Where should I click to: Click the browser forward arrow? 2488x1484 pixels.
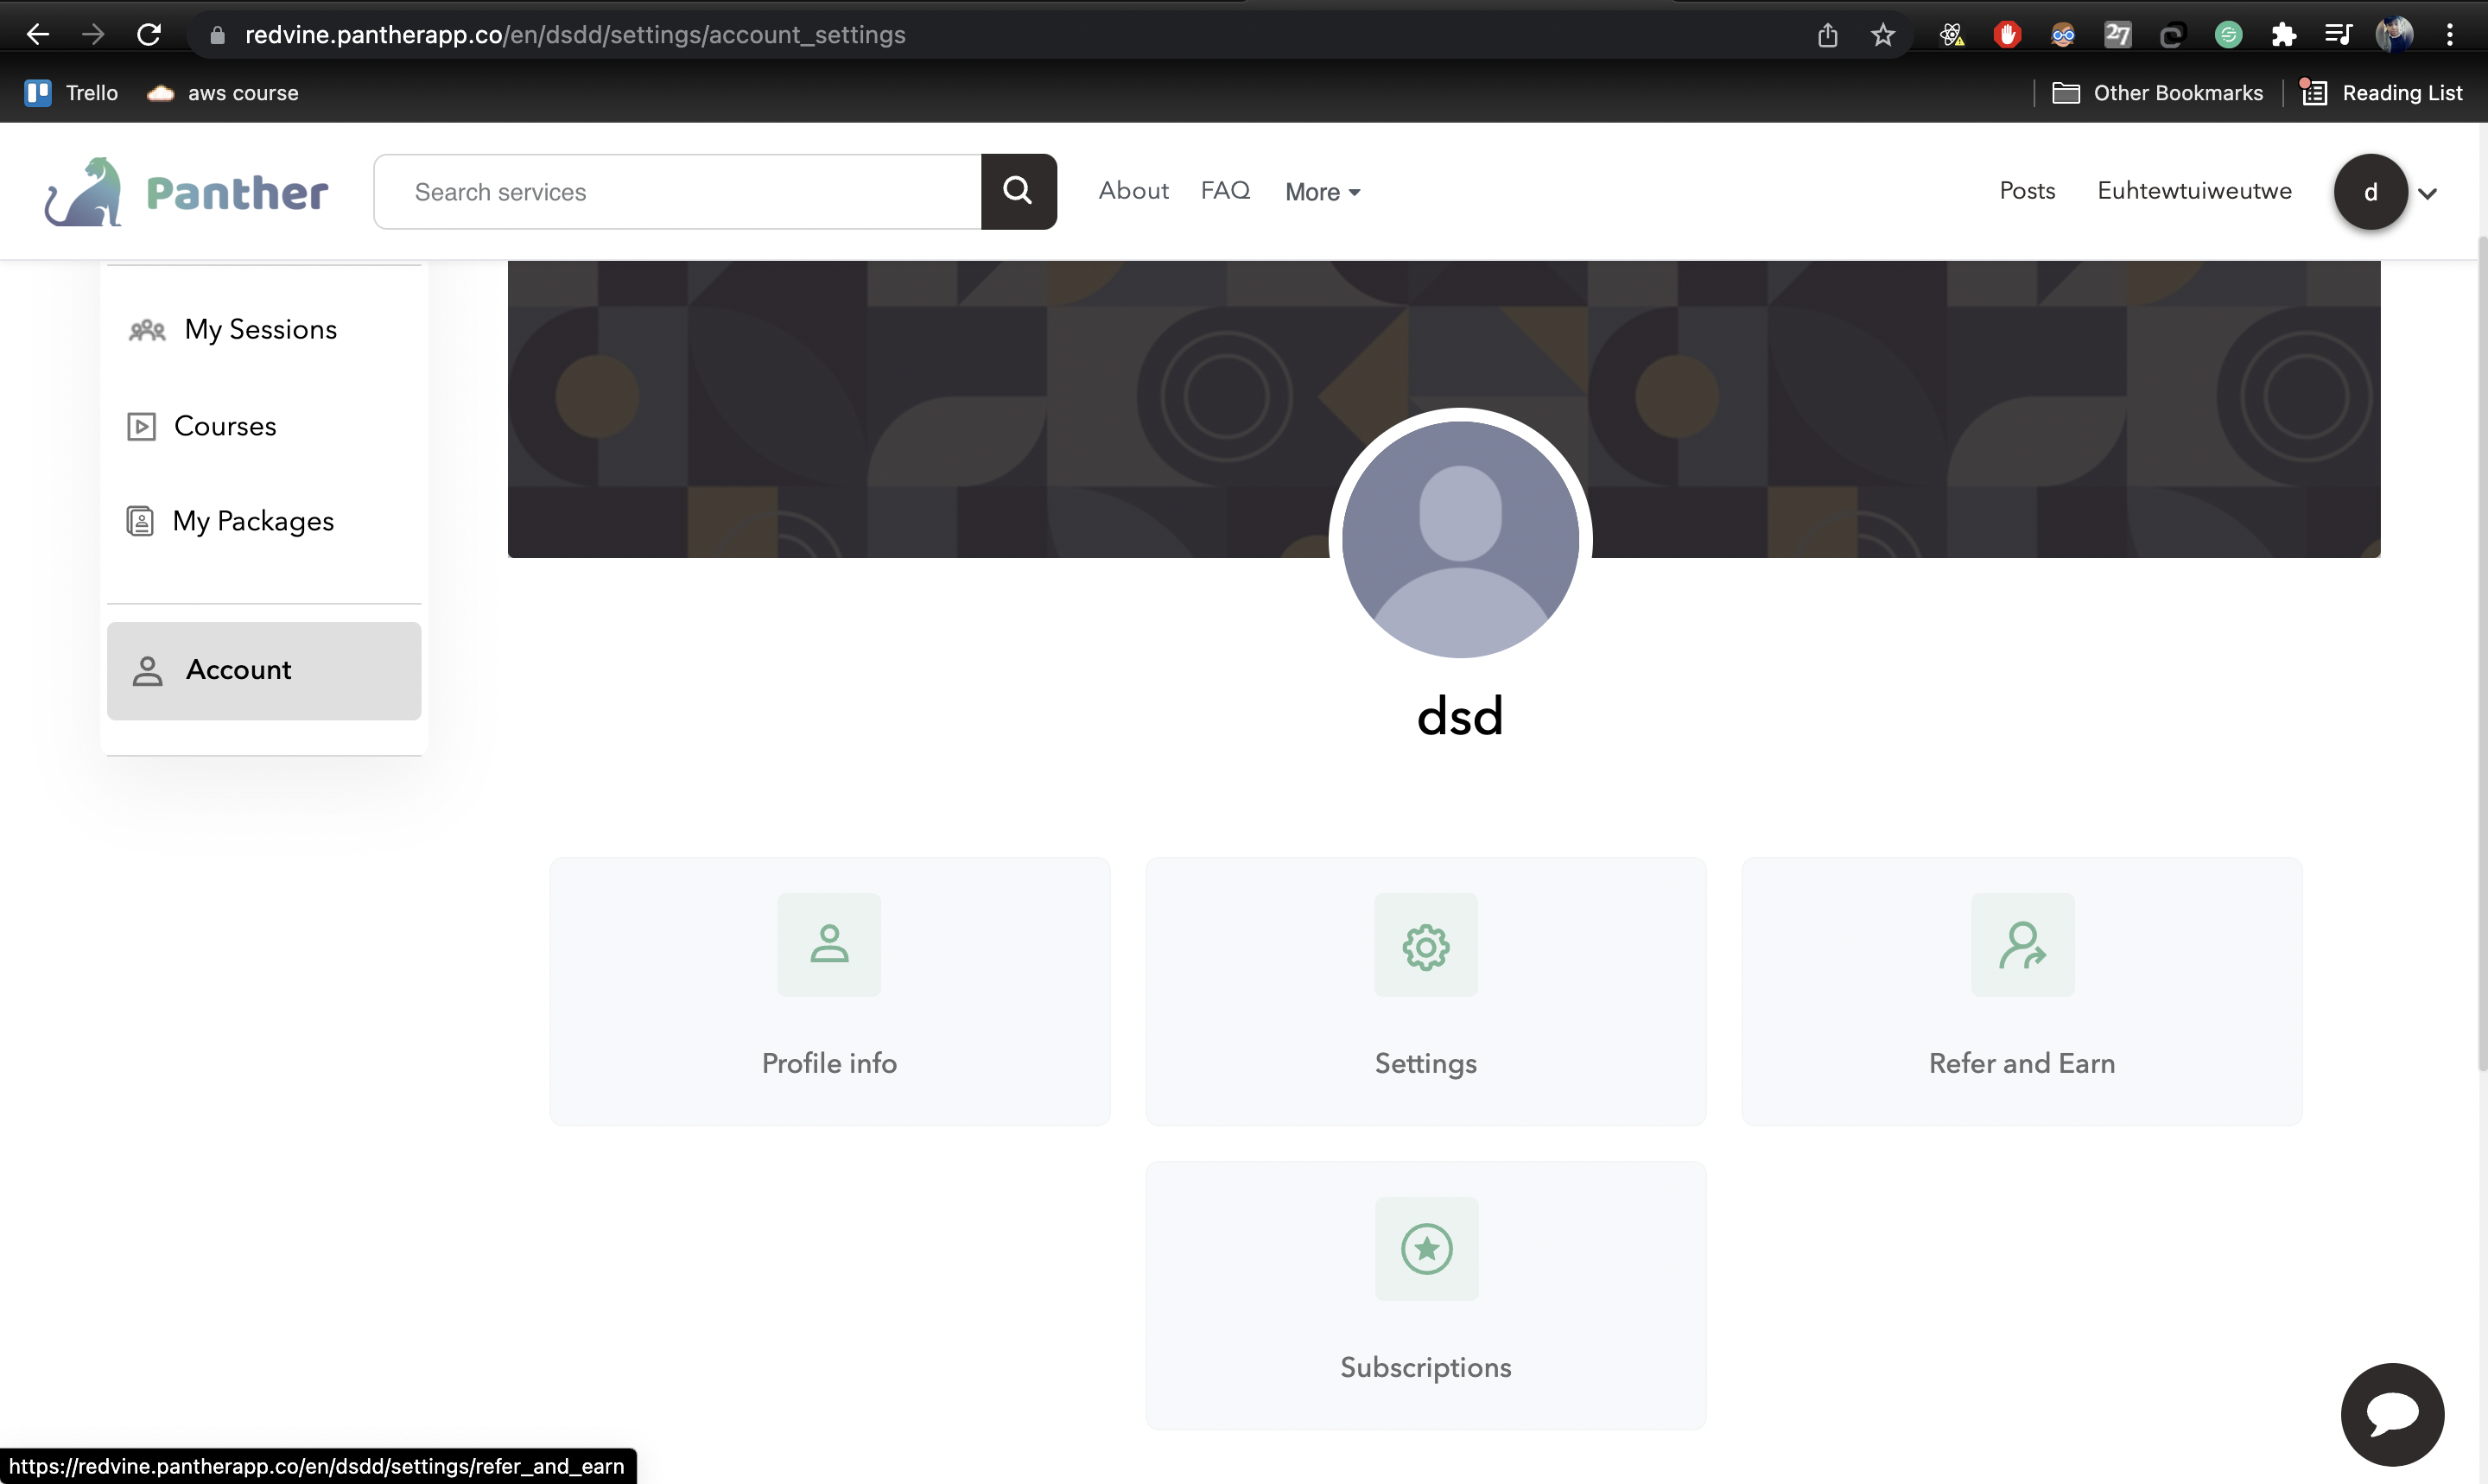[93, 35]
